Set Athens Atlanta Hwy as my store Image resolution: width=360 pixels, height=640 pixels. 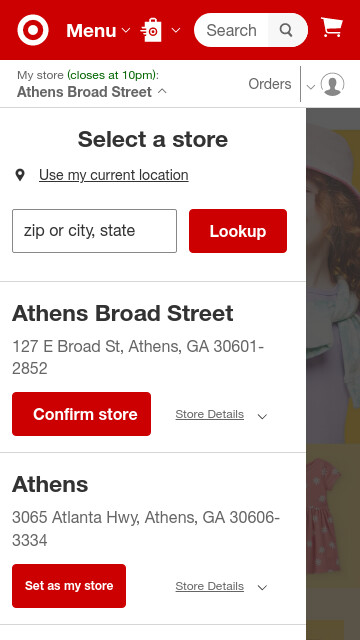click(x=69, y=586)
